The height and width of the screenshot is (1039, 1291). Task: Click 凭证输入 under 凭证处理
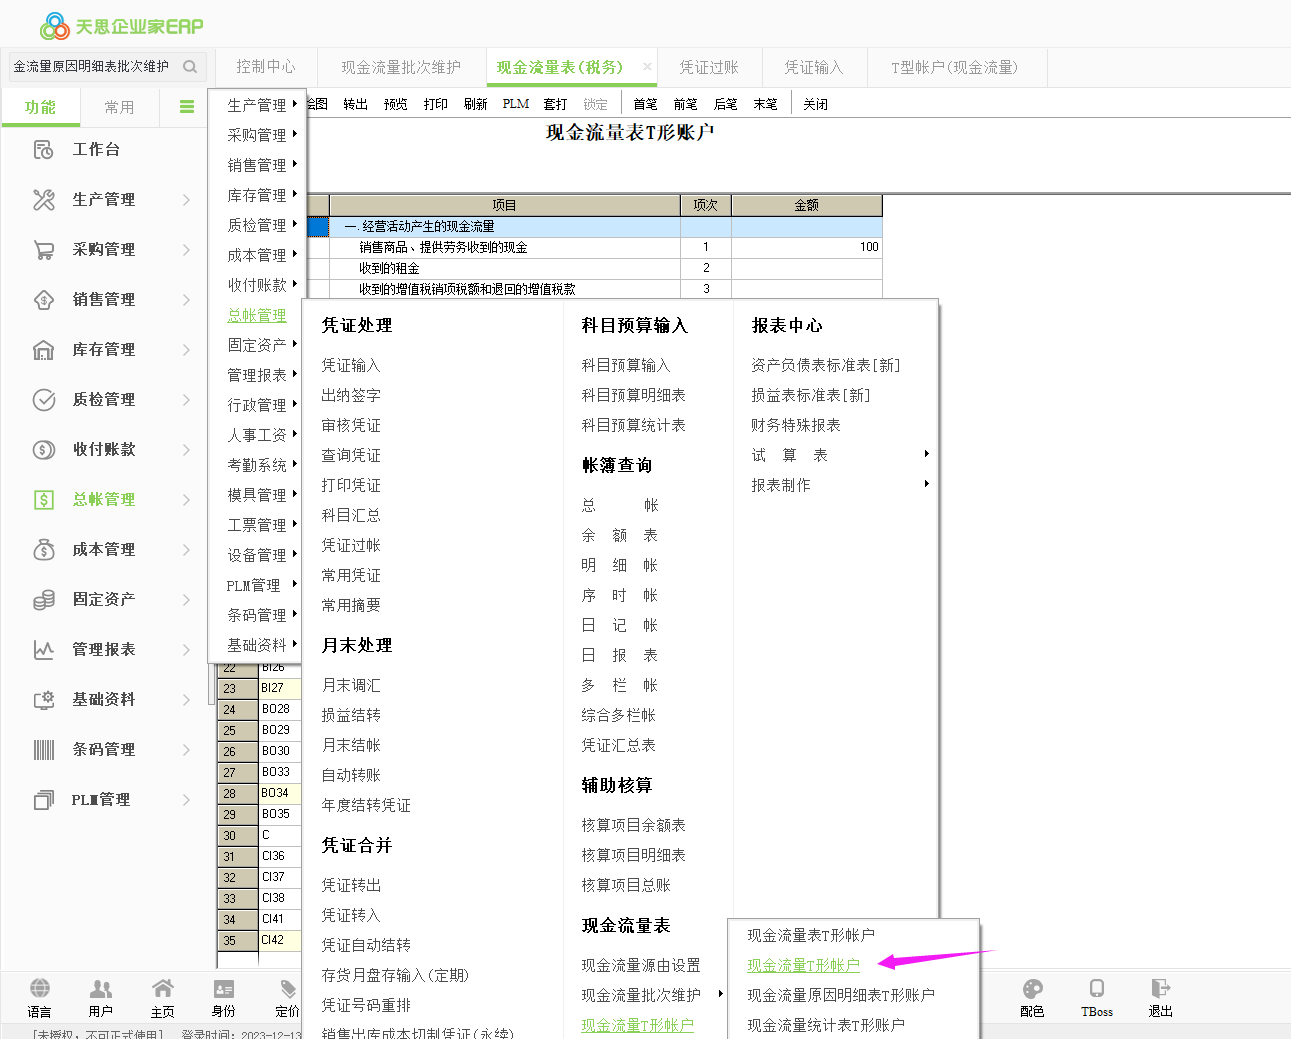pyautogui.click(x=351, y=365)
